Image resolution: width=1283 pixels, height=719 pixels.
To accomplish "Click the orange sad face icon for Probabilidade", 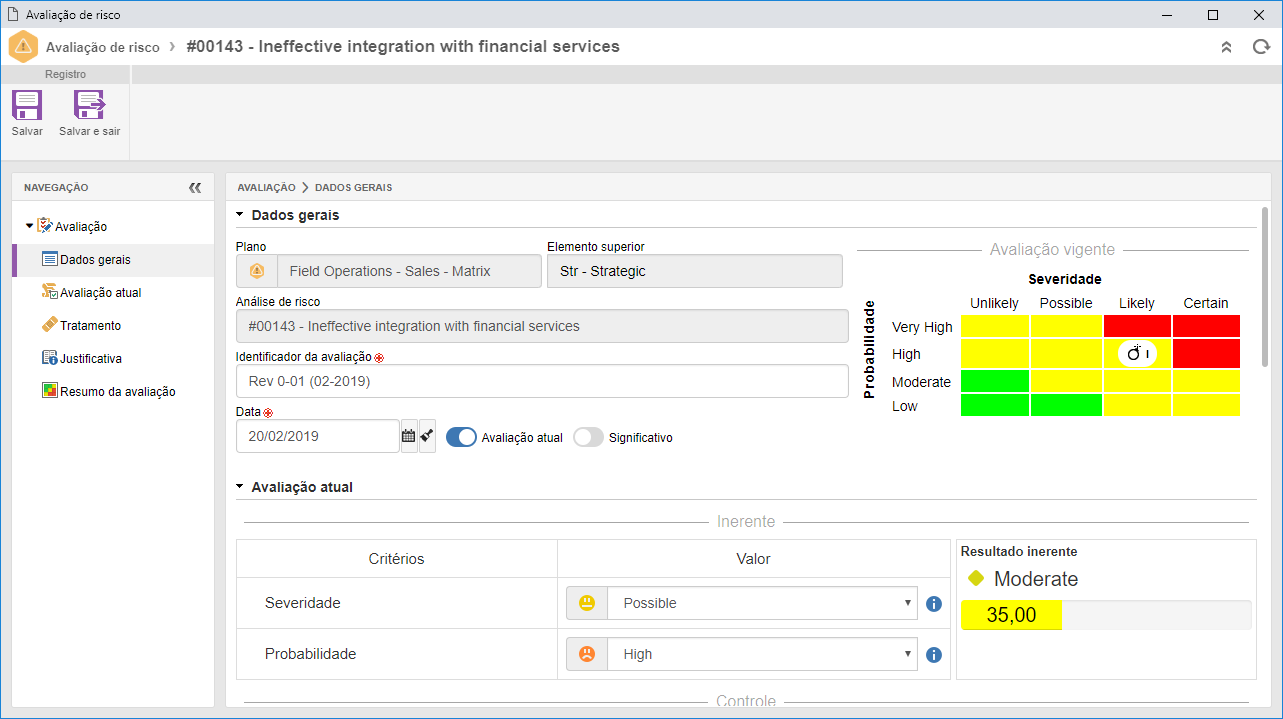I will pos(587,654).
